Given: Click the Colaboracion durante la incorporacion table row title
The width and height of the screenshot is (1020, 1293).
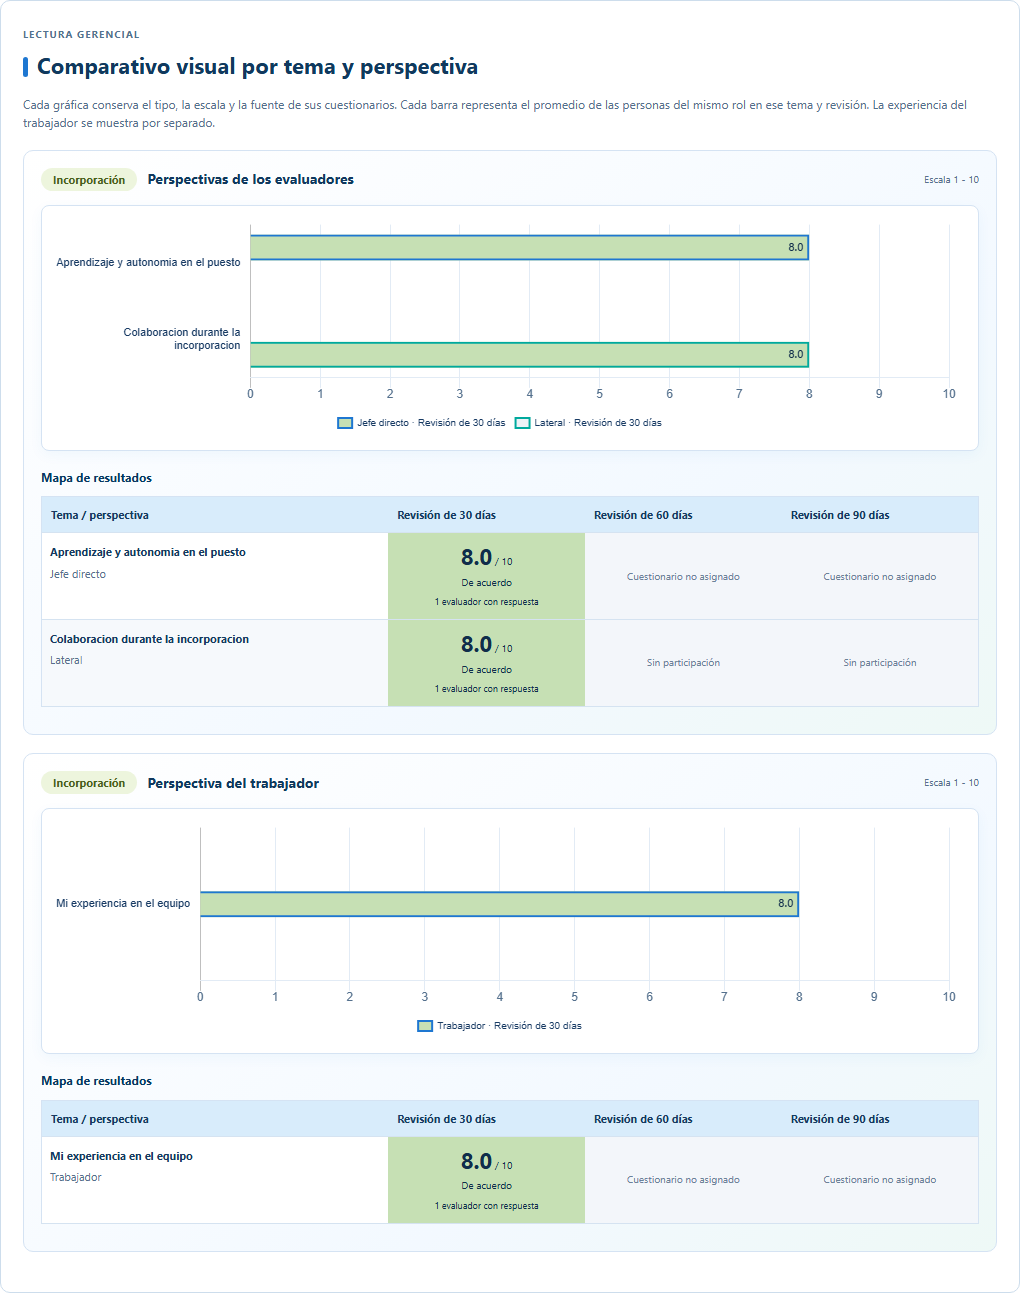Looking at the screenshot, I should pos(150,639).
